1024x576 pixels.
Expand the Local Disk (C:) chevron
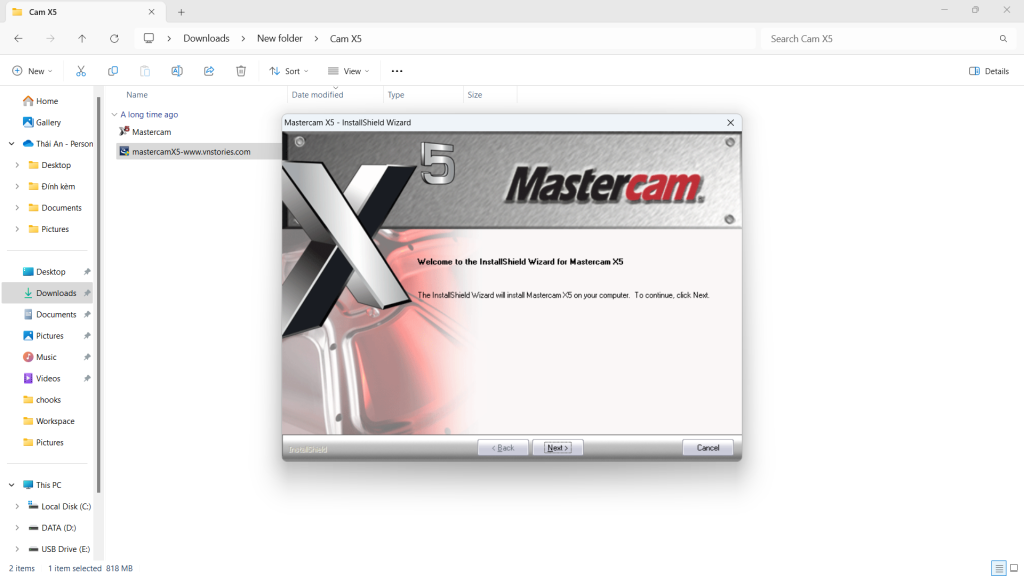click(x=17, y=507)
